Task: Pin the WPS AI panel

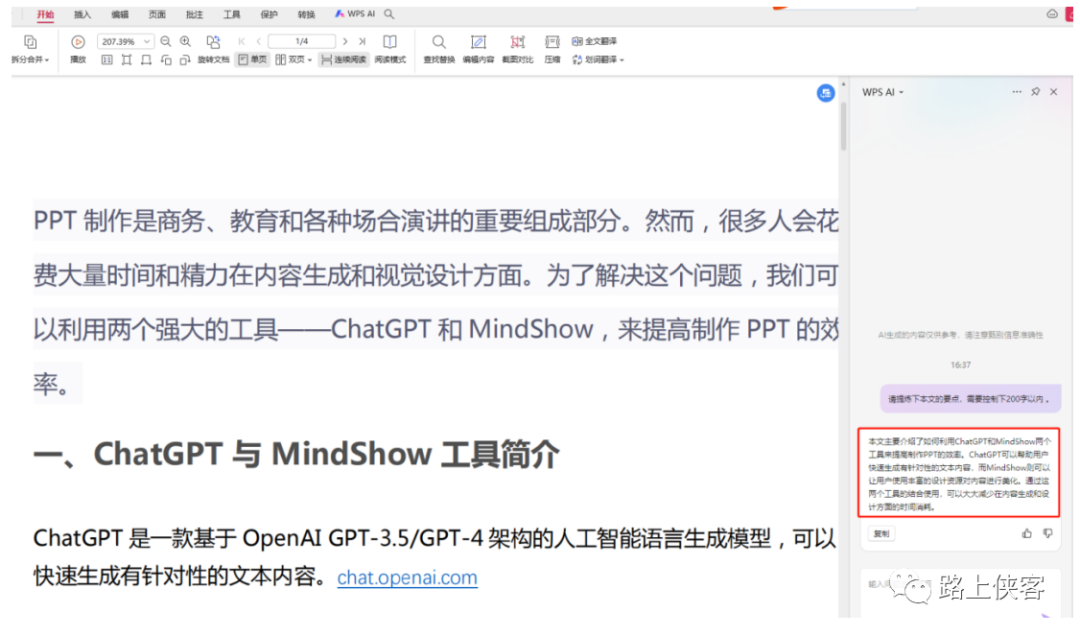Action: pos(1035,92)
